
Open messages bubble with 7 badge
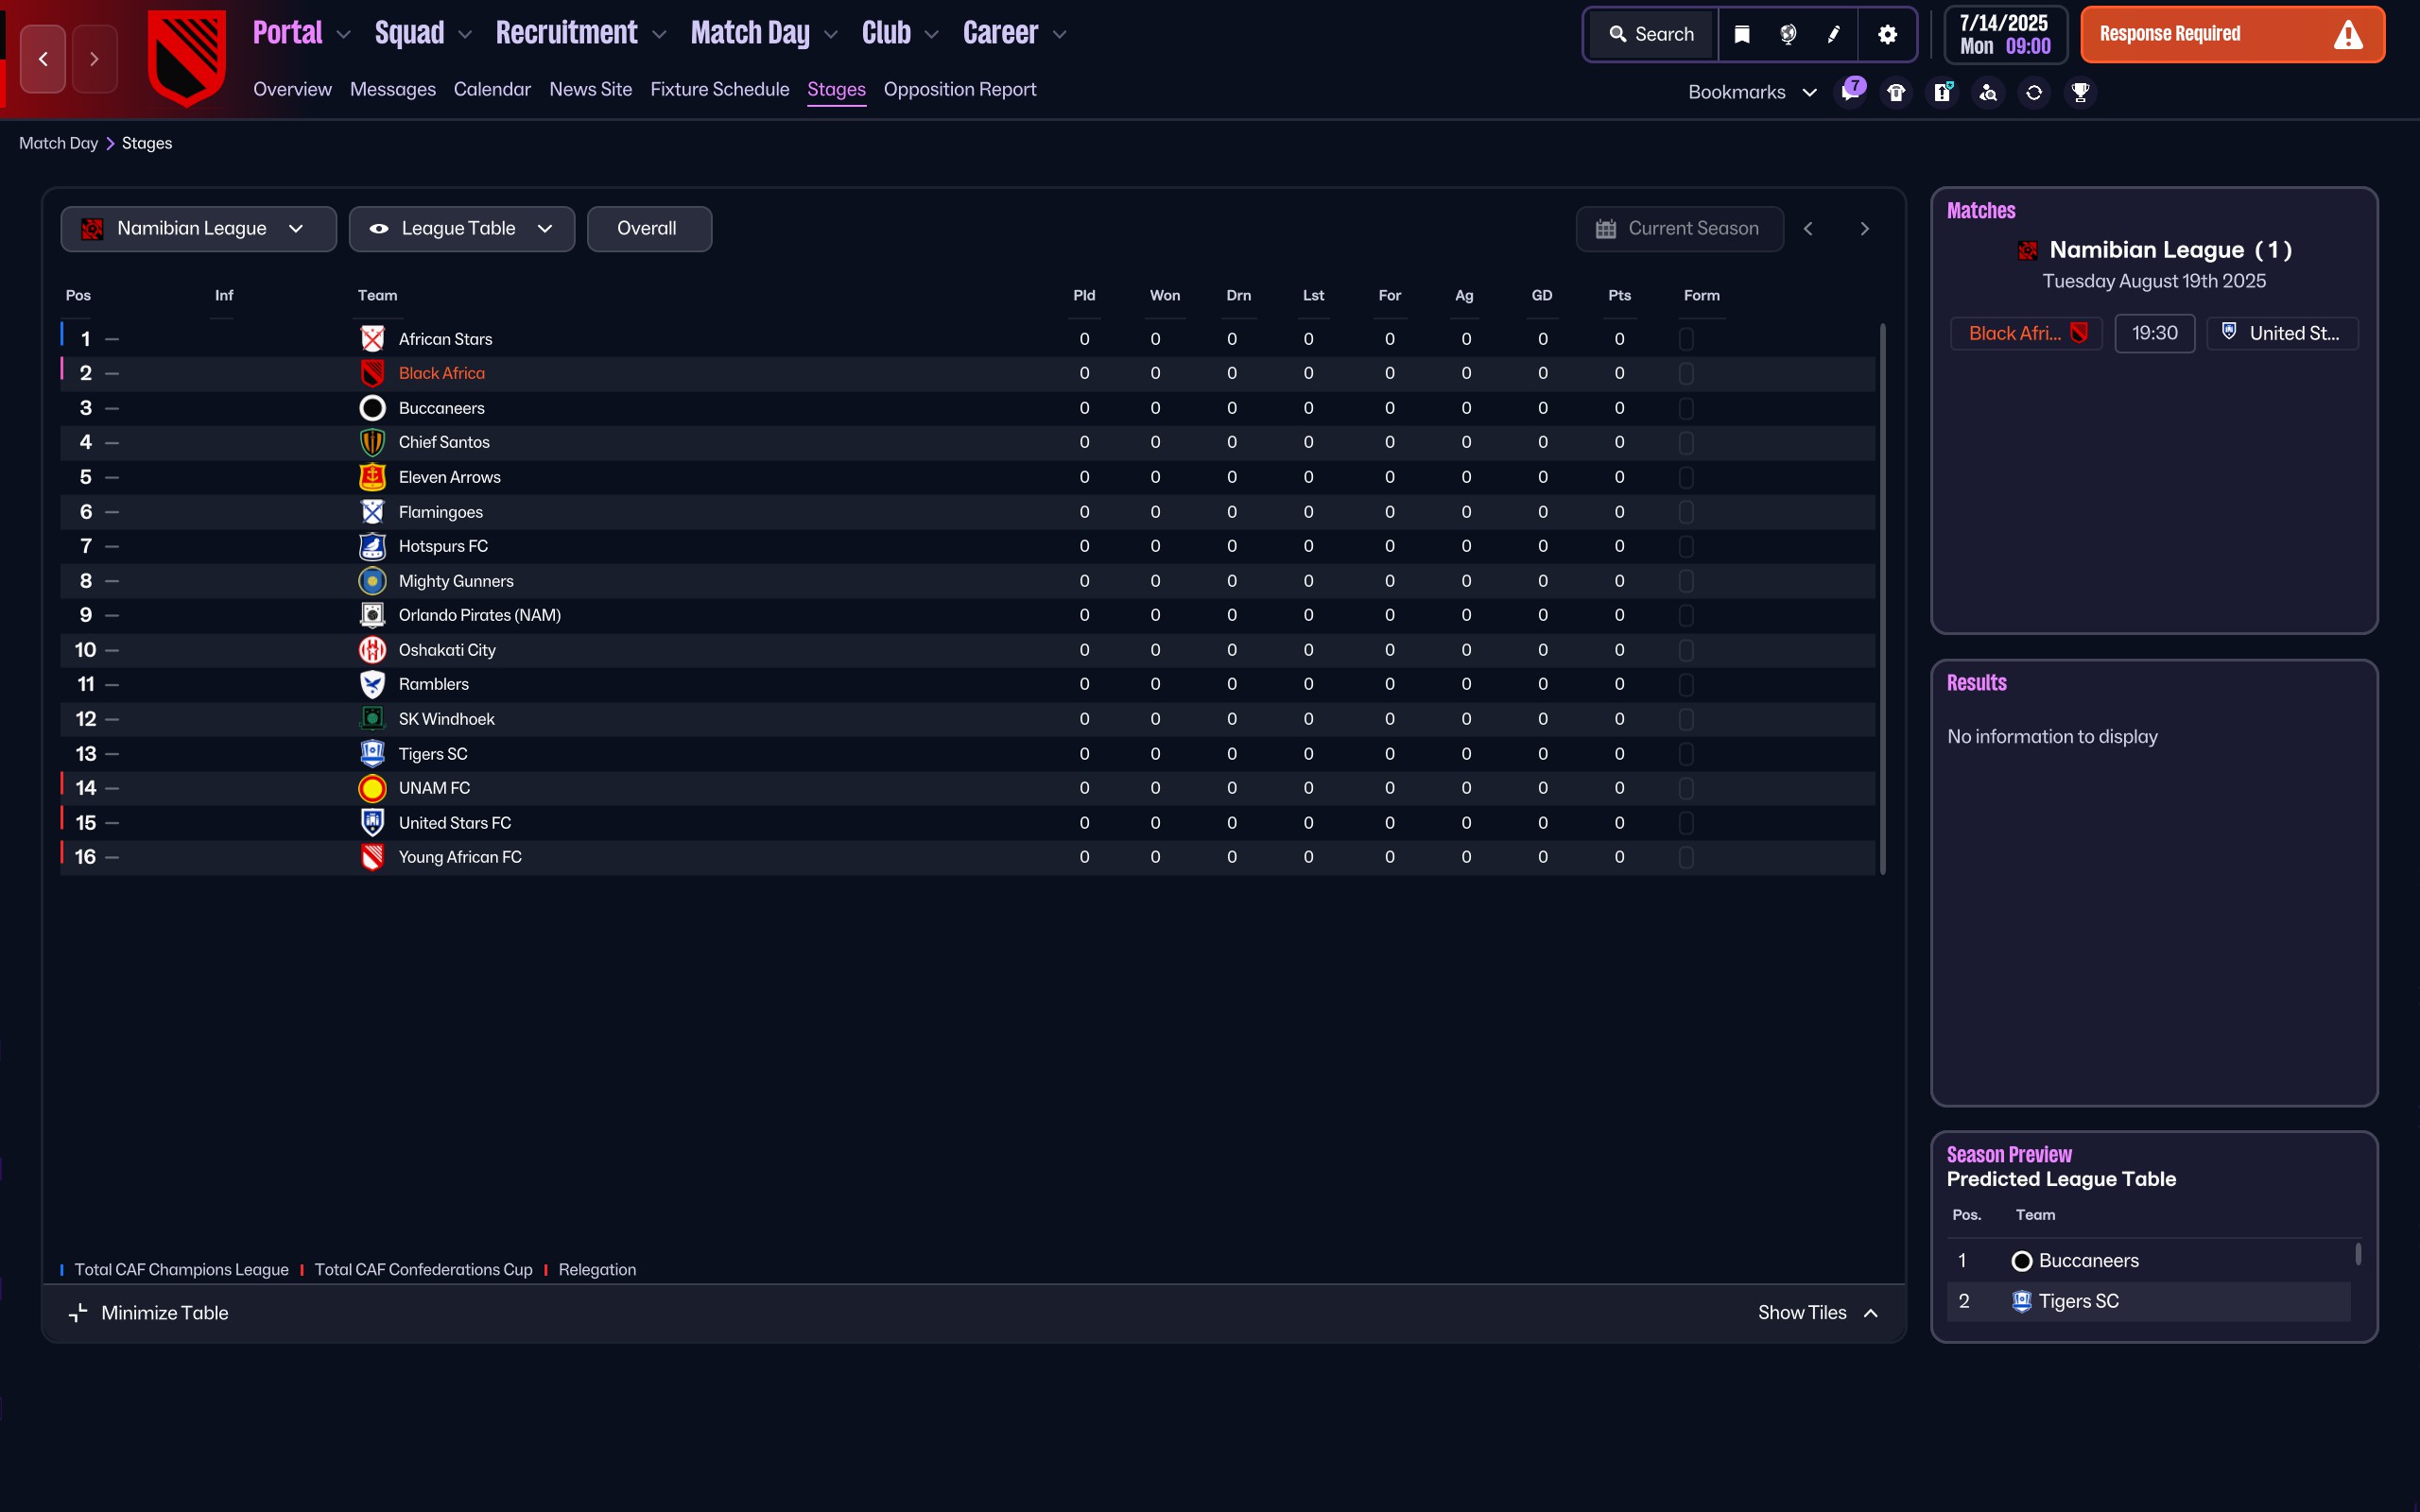coord(1851,91)
